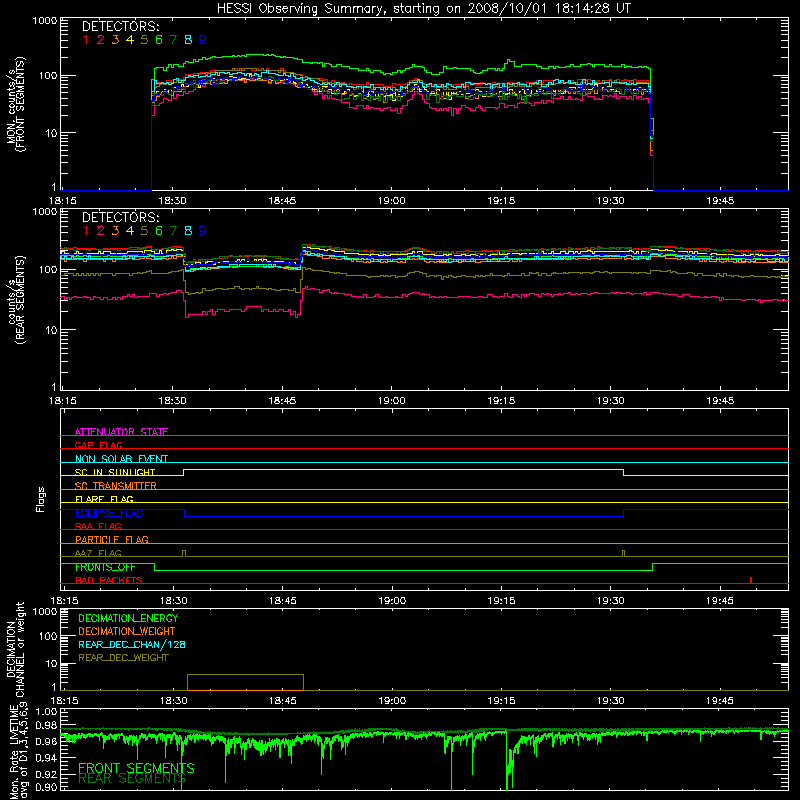
Task: Click detector number 1 in the rear segments legend
Action: tap(86, 231)
